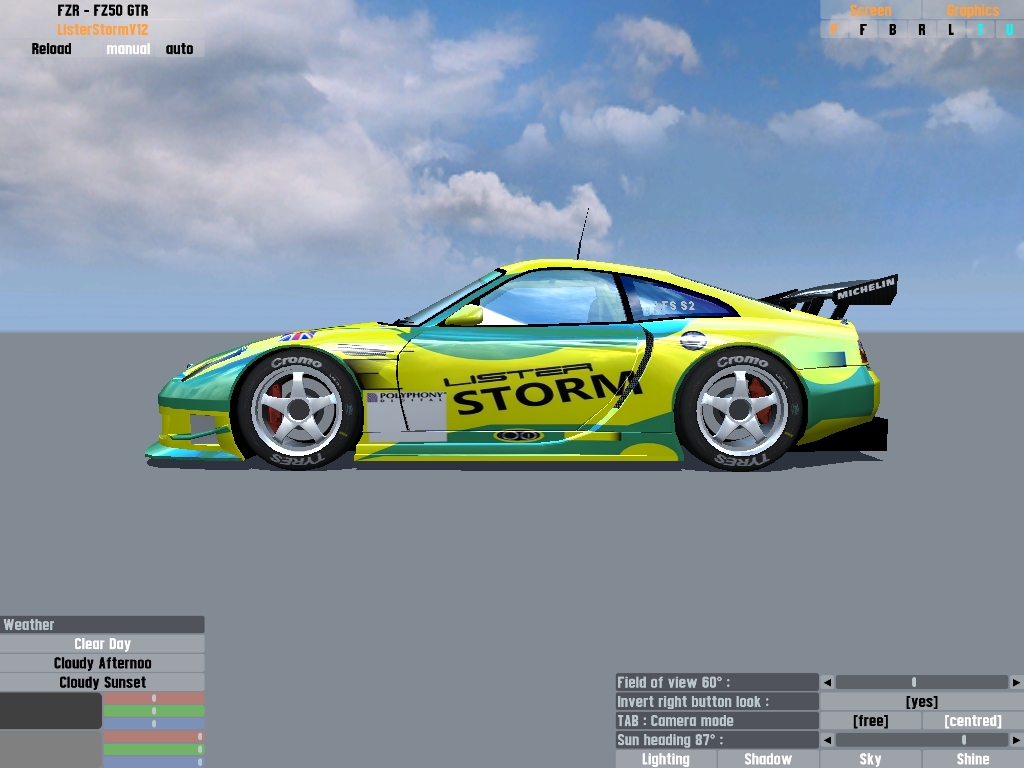Click the ListerStormV12 skin name

click(x=103, y=29)
